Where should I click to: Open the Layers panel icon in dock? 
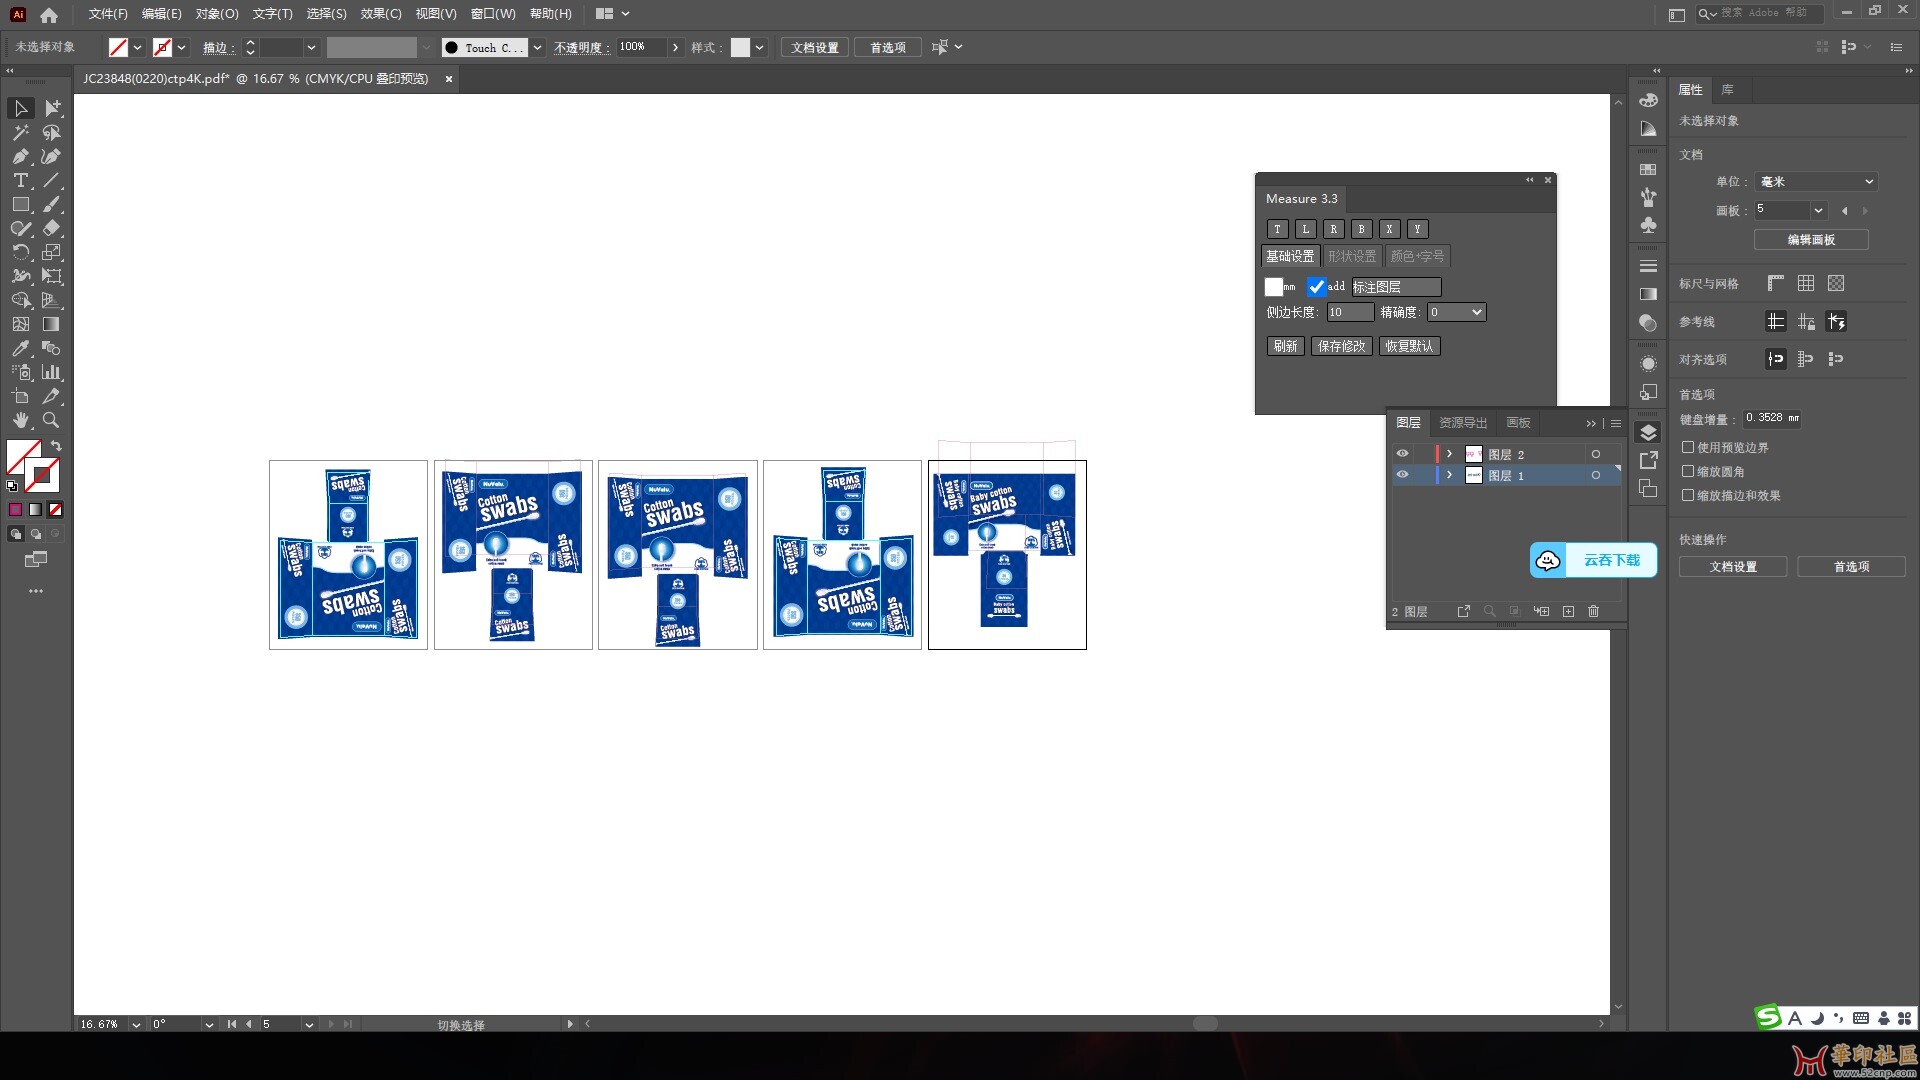1649,432
